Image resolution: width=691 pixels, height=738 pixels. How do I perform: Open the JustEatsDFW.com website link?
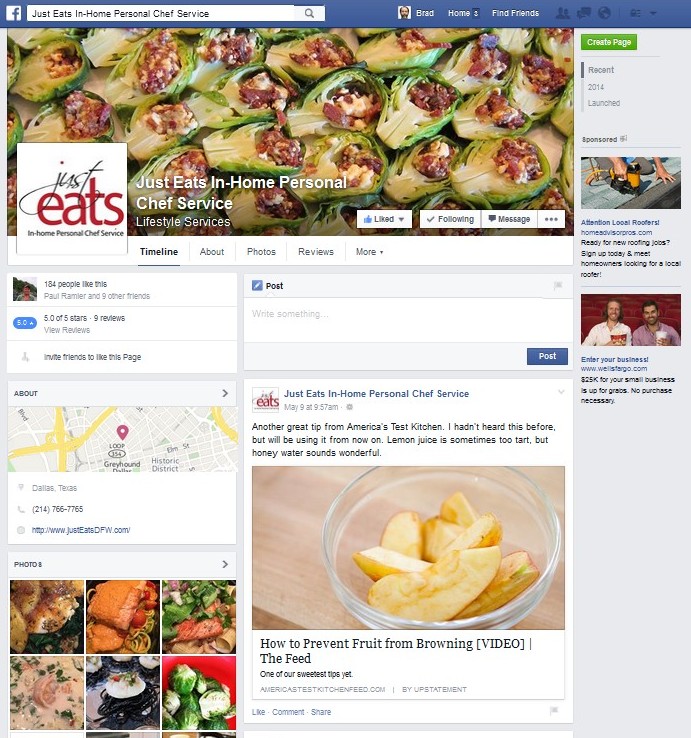click(81, 530)
